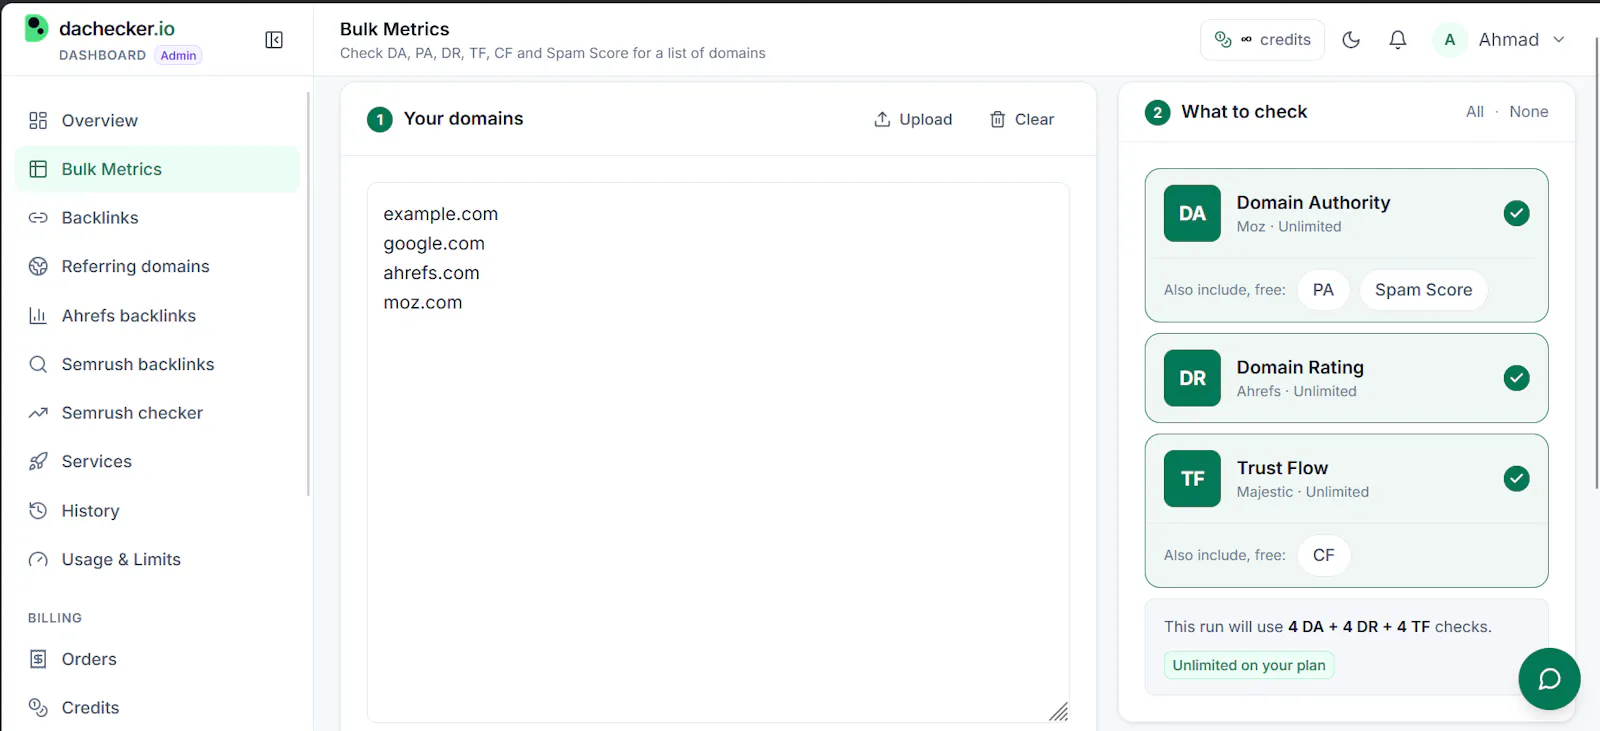Viewport: 1600px width, 731px height.
Task: Go to the Semrush checker page label
Action: tap(132, 413)
